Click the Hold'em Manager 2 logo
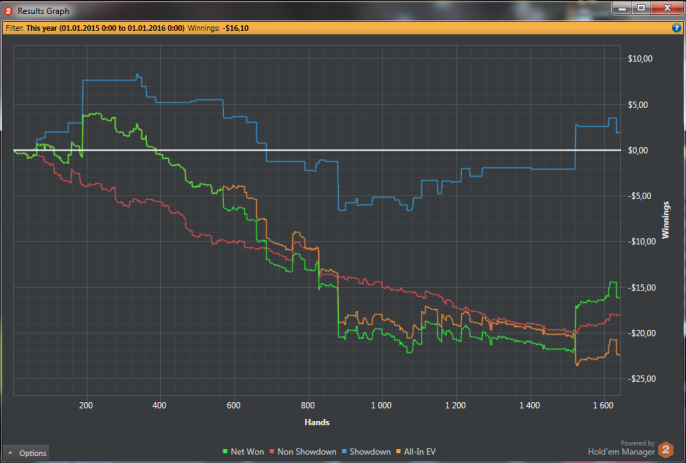 666,449
